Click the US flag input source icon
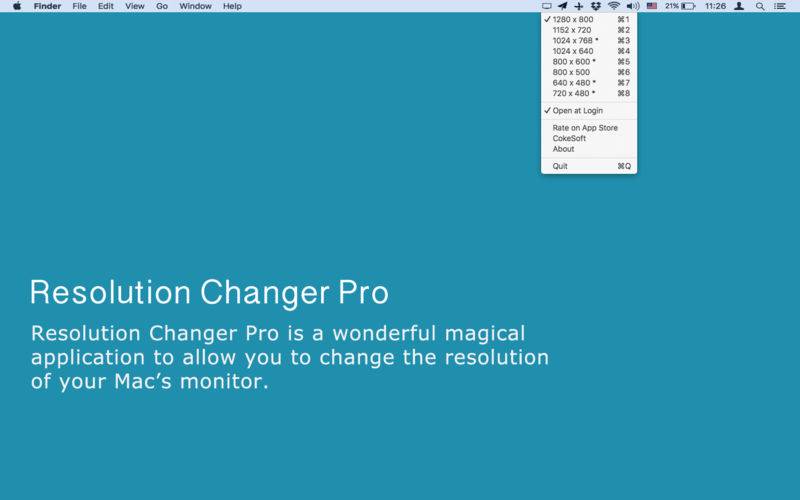 [x=652, y=6]
